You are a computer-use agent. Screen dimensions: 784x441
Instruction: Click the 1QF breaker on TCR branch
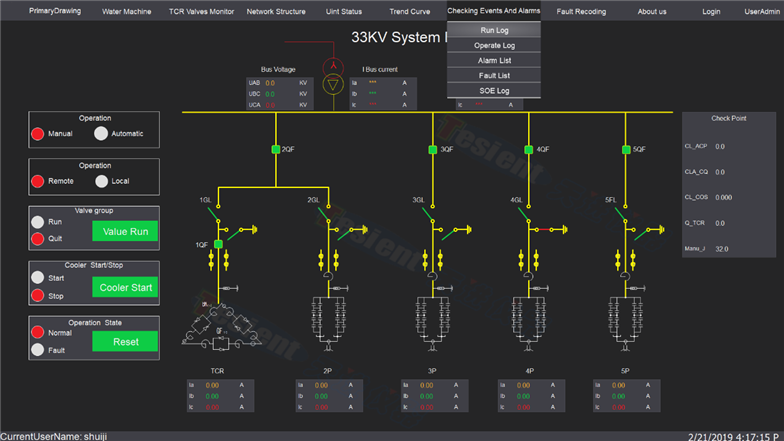point(217,244)
